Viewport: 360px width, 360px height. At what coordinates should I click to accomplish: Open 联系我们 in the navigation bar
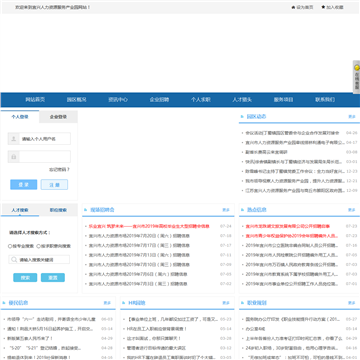click(x=325, y=100)
